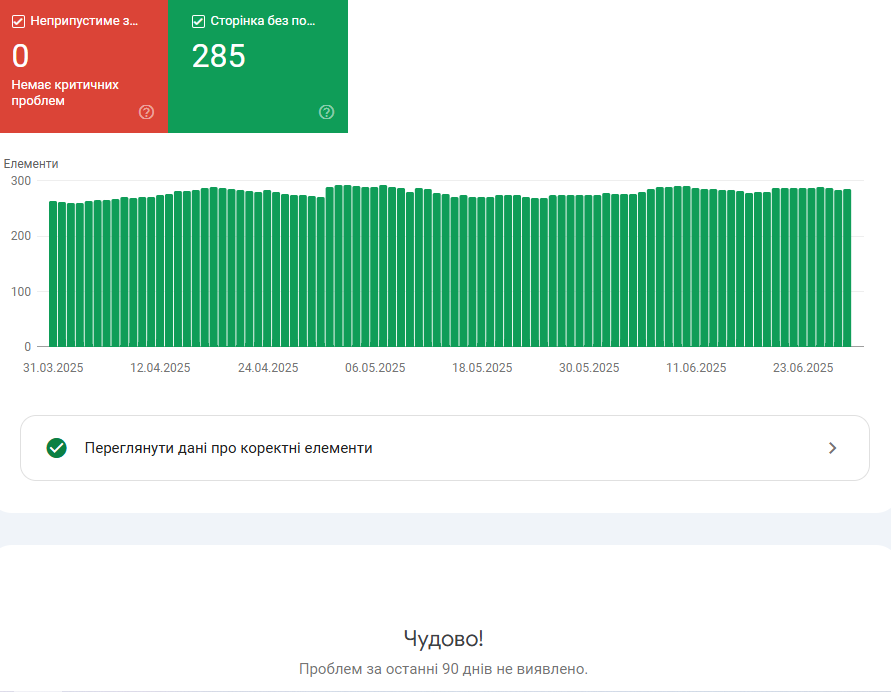Select the green card value 285
891x692 pixels.
coord(219,56)
